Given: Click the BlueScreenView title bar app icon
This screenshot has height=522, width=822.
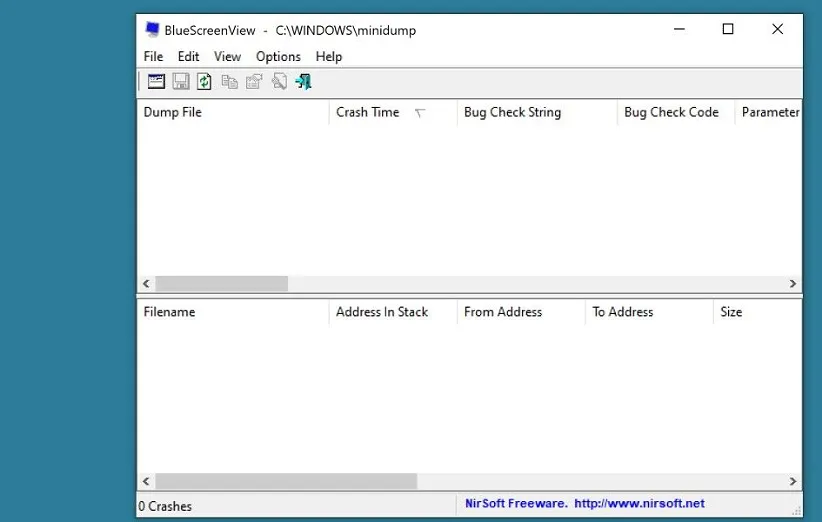Looking at the screenshot, I should 152,30.
